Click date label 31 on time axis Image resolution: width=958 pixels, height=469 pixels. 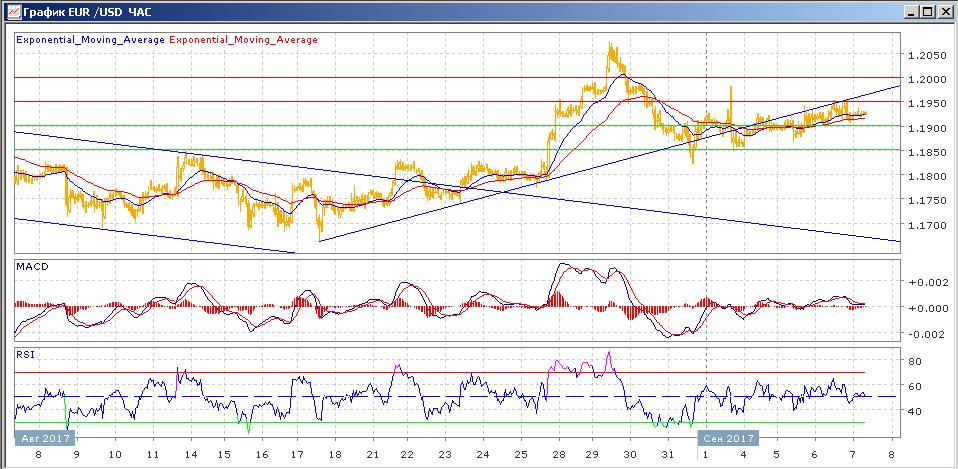click(x=669, y=455)
